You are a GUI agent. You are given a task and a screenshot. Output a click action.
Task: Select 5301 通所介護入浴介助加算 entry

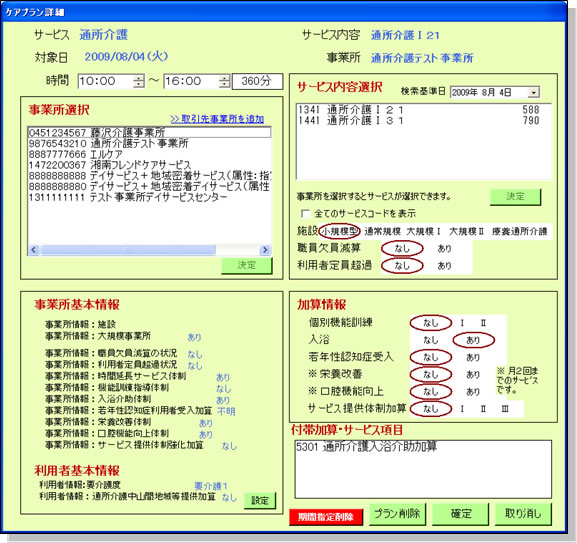point(423,447)
